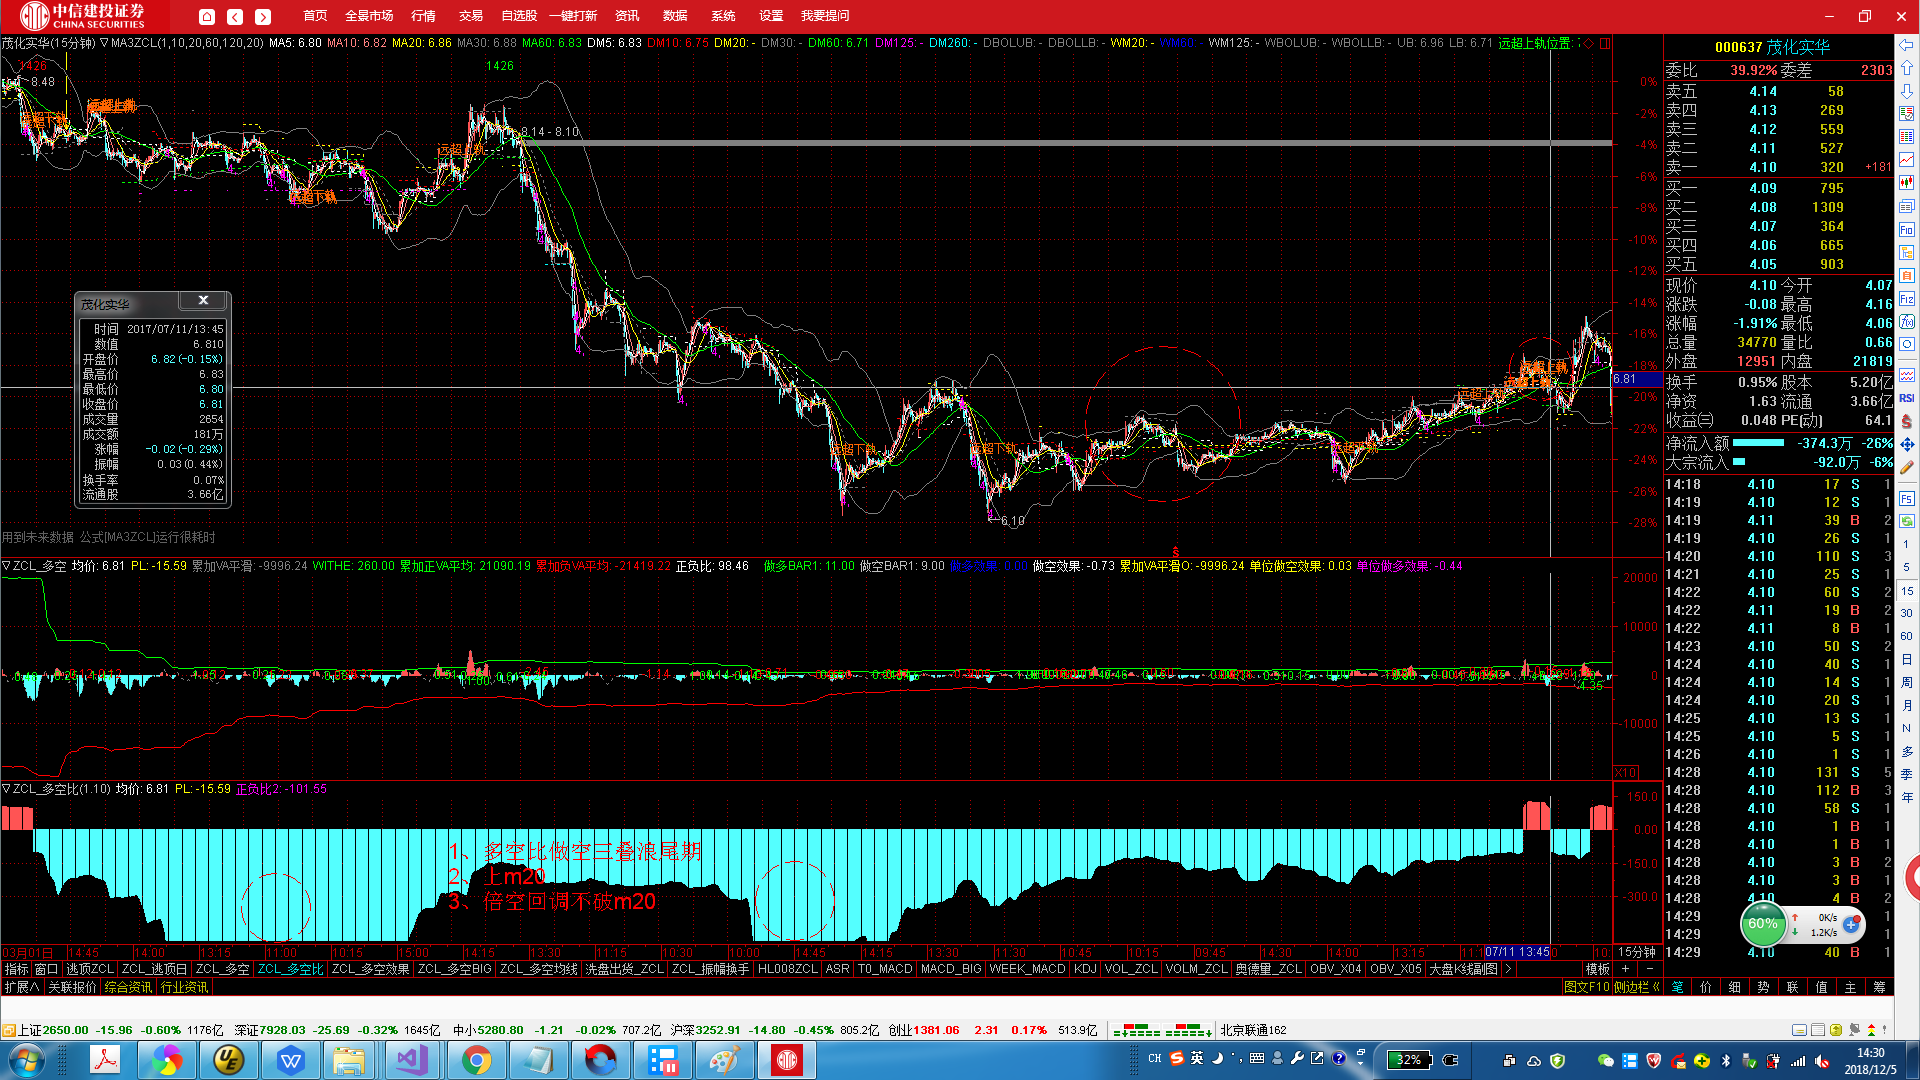Click the home icon in title bar
Screen dimensions: 1920x1080
(207, 16)
